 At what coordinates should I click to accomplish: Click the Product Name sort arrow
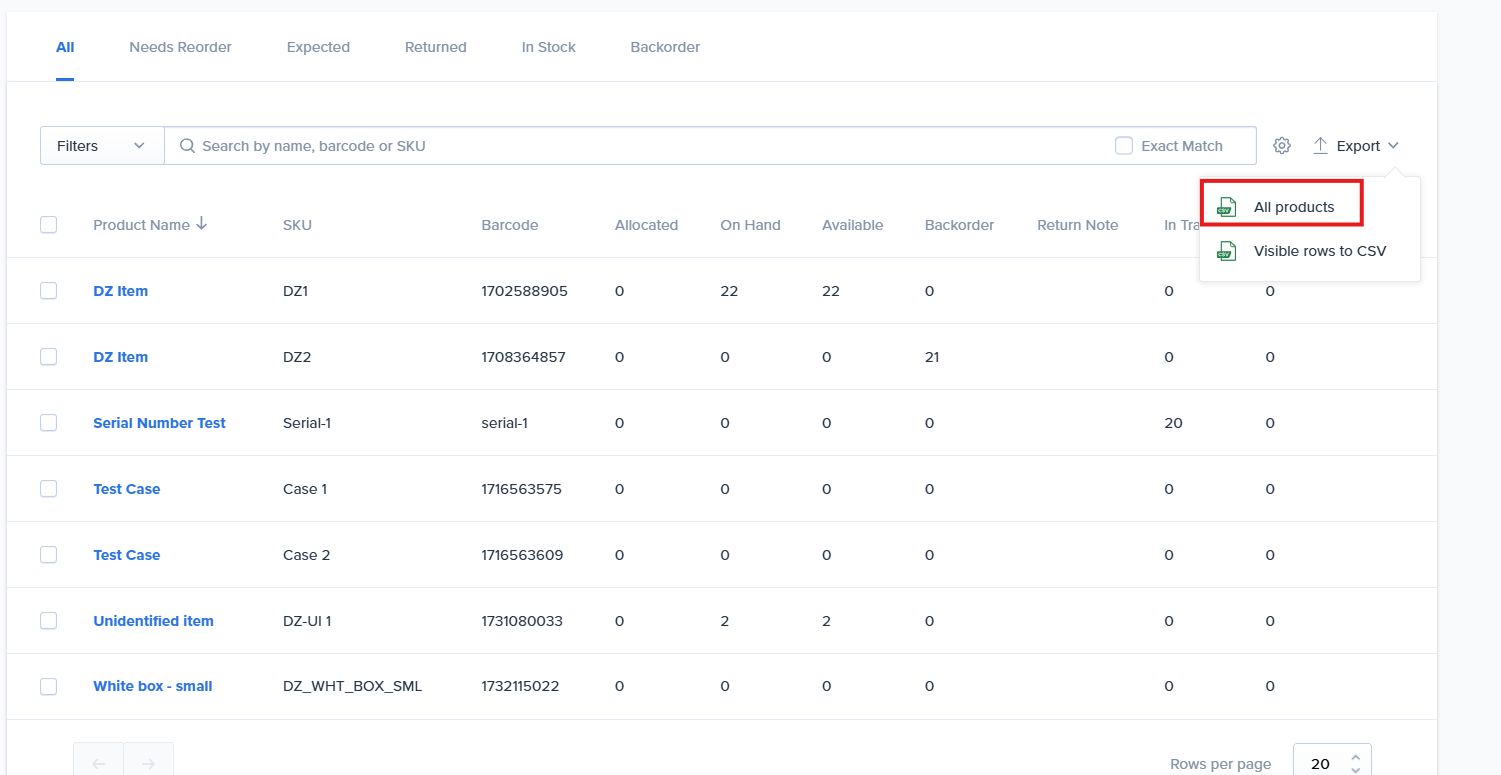pyautogui.click(x=202, y=224)
